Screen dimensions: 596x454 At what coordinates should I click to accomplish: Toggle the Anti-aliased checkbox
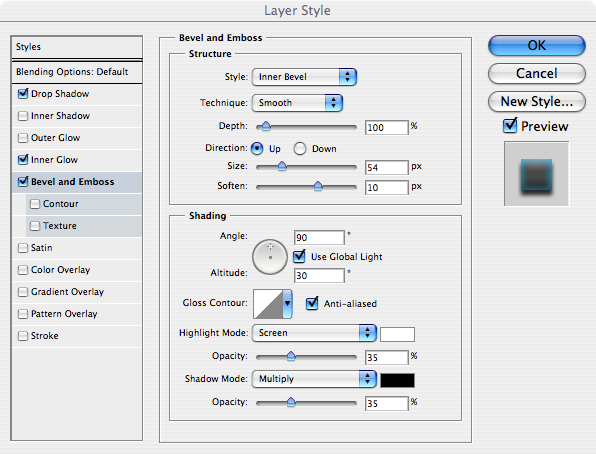312,303
